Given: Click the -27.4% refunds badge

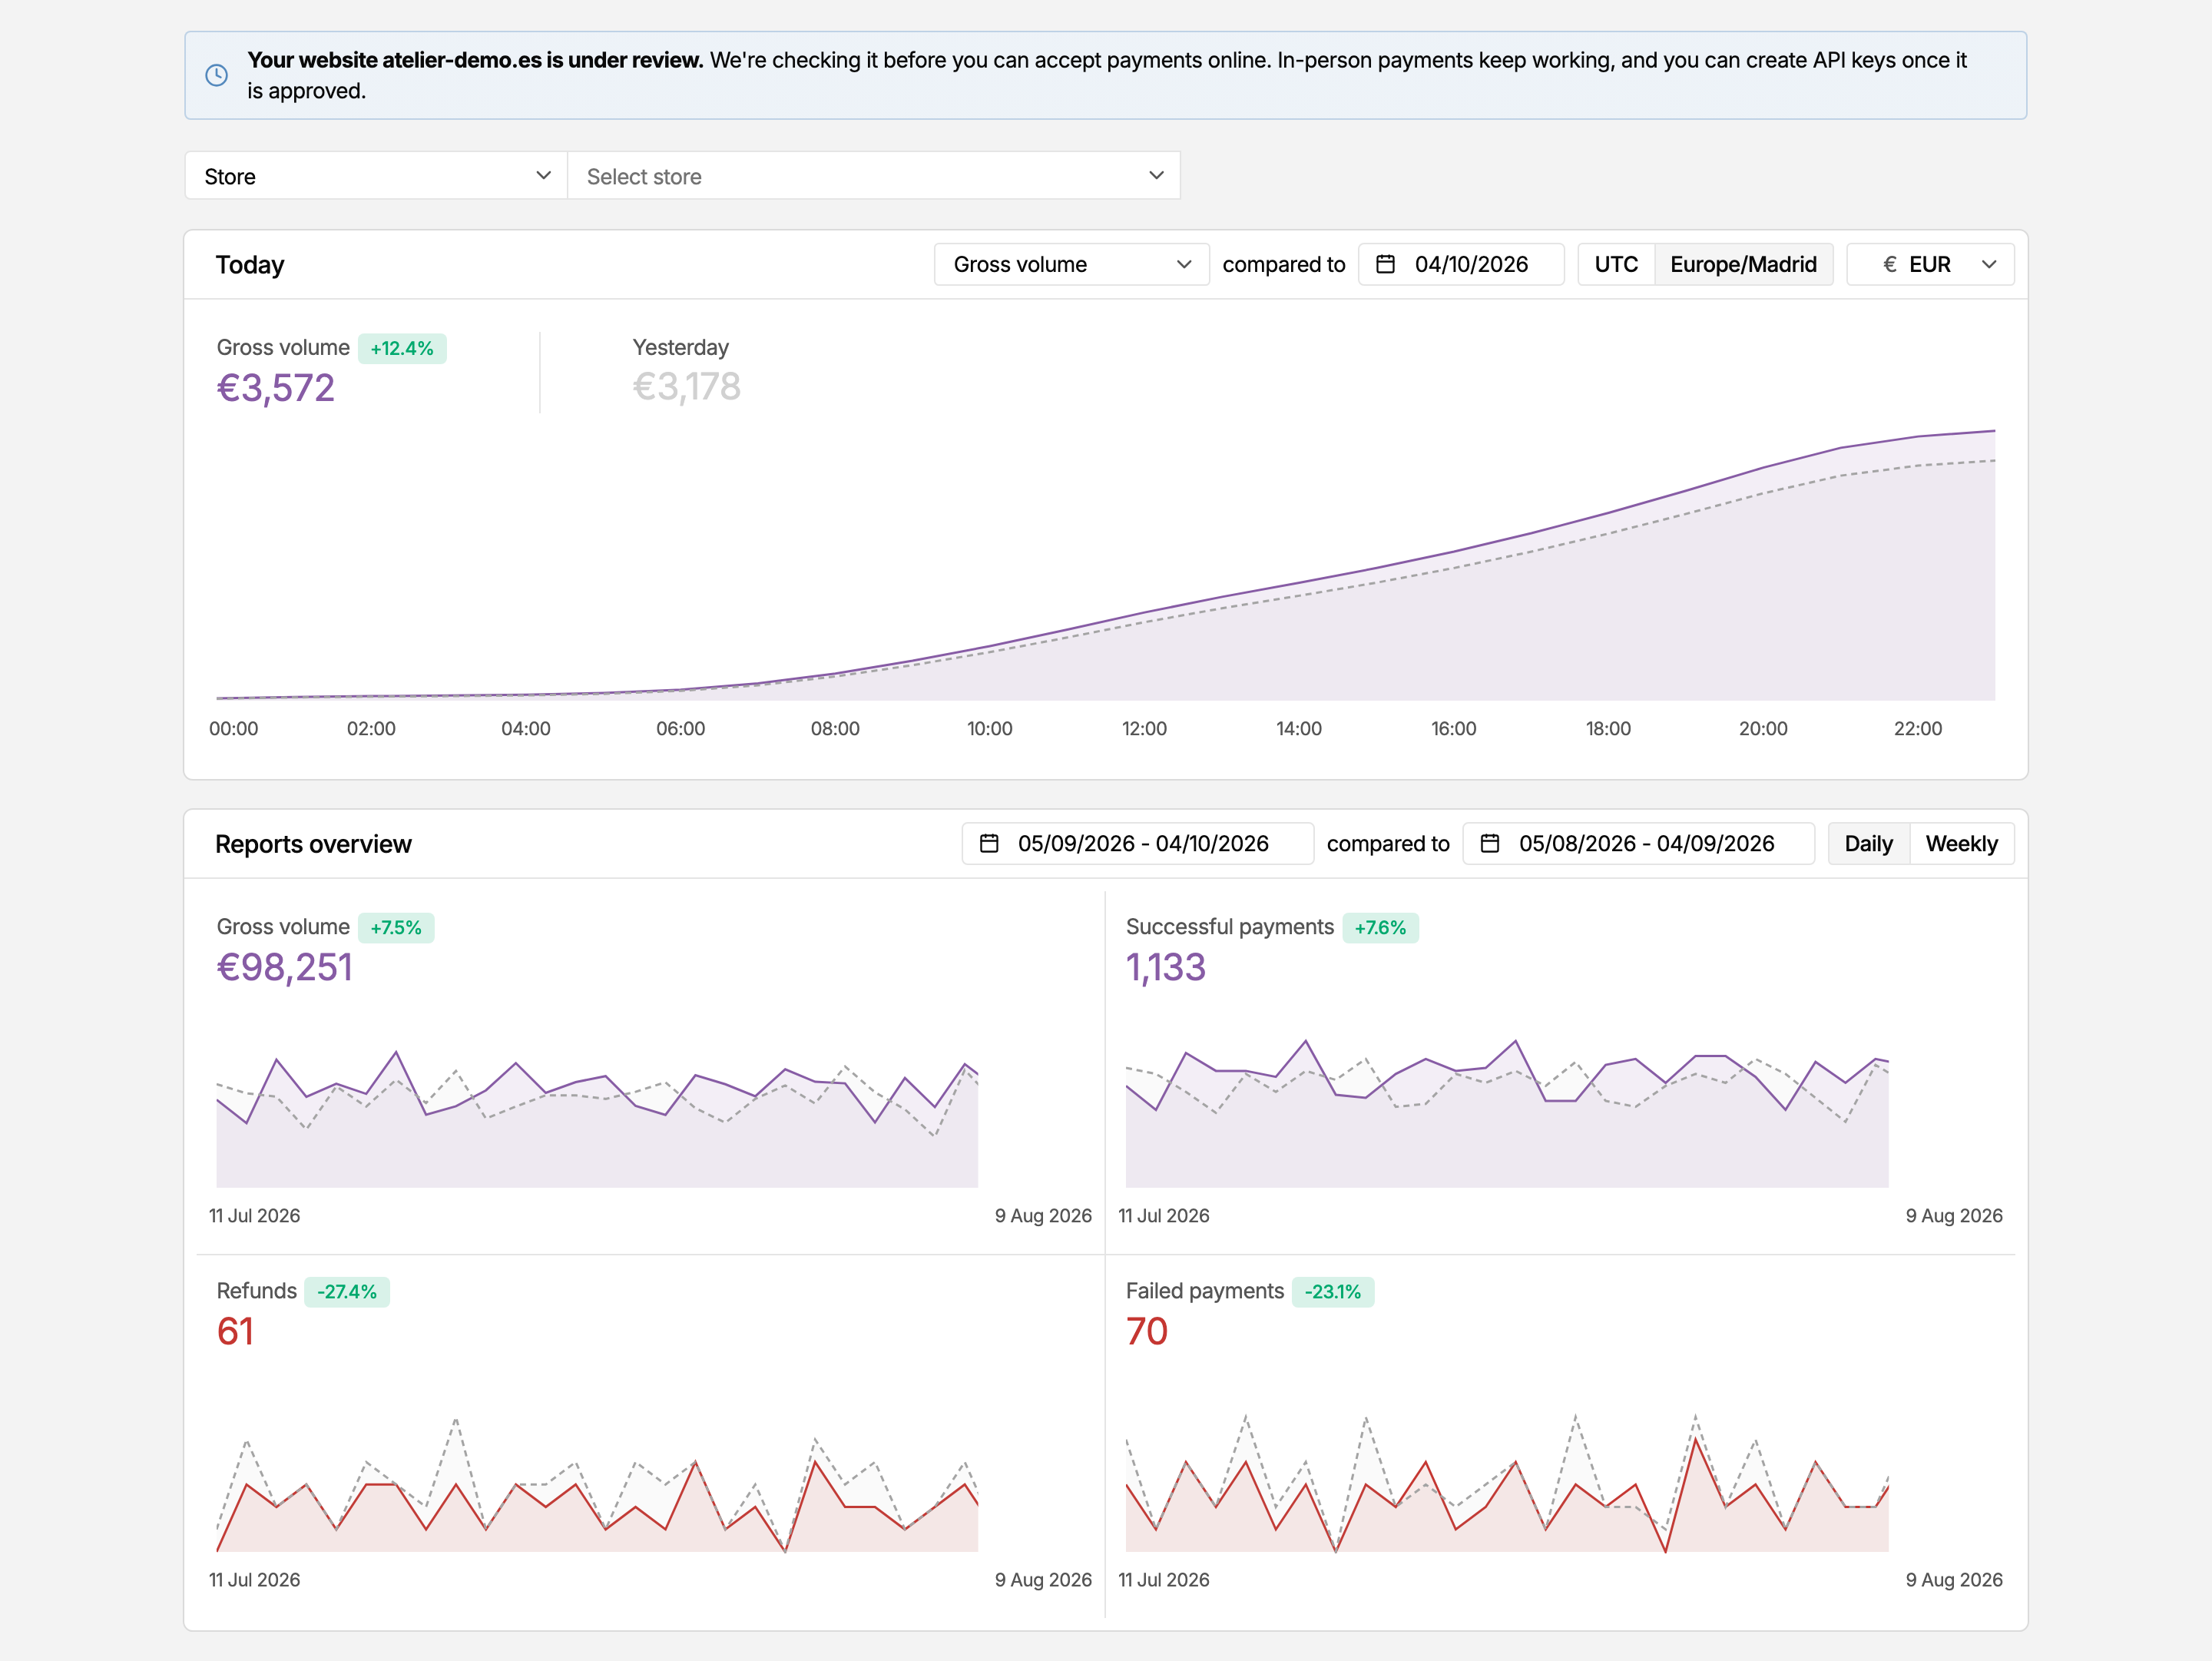Looking at the screenshot, I should 347,1291.
